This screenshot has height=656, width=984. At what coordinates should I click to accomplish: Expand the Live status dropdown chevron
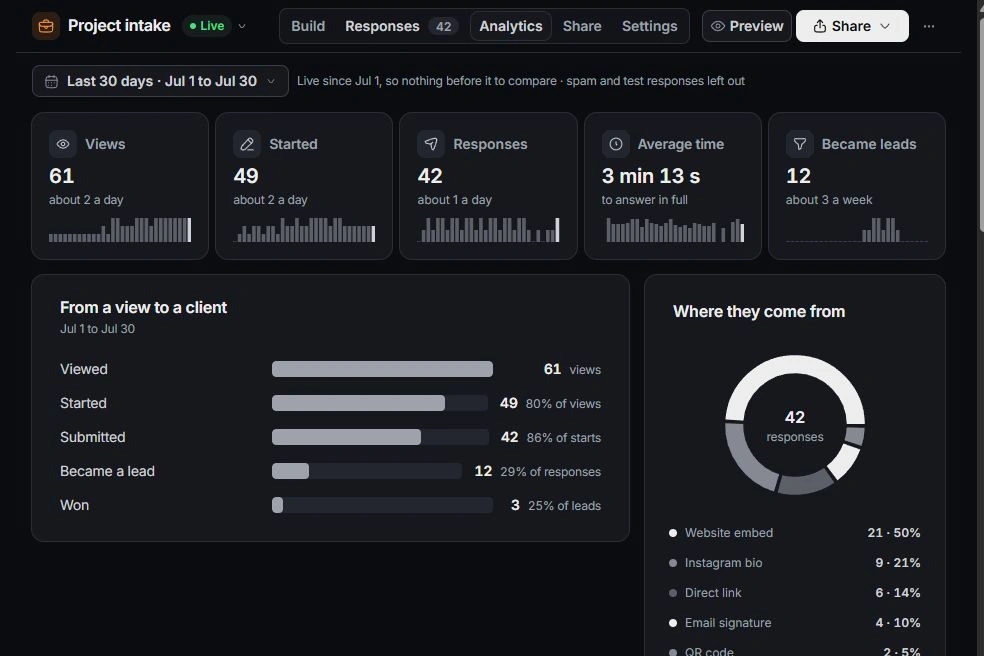(x=242, y=26)
